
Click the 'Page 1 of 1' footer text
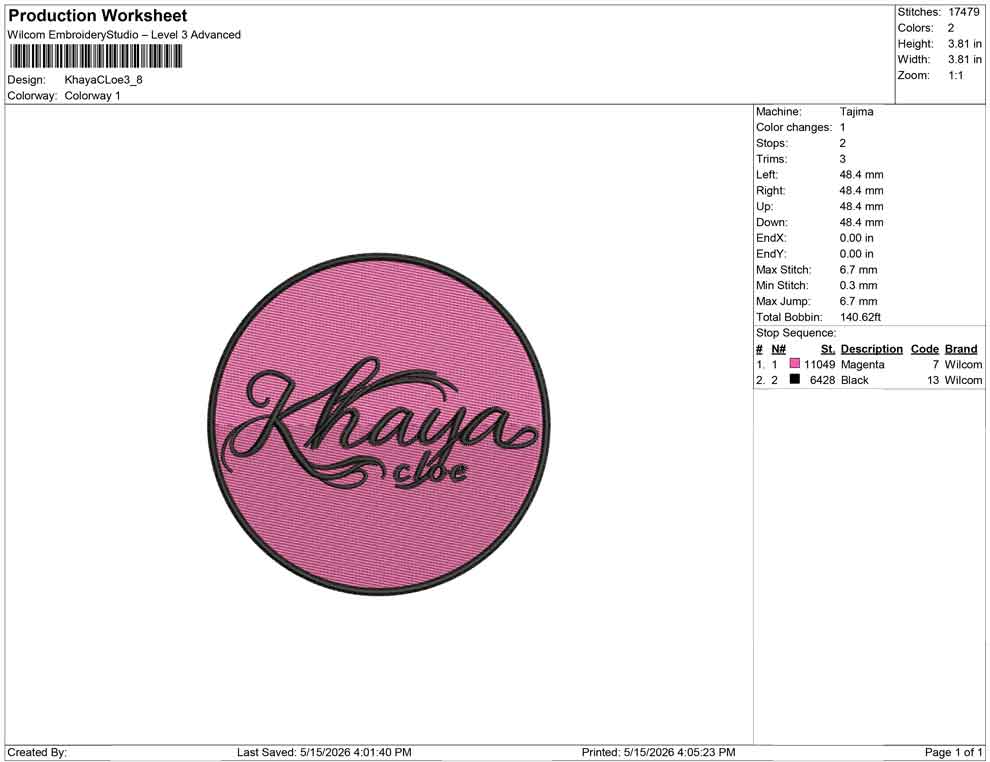point(953,752)
